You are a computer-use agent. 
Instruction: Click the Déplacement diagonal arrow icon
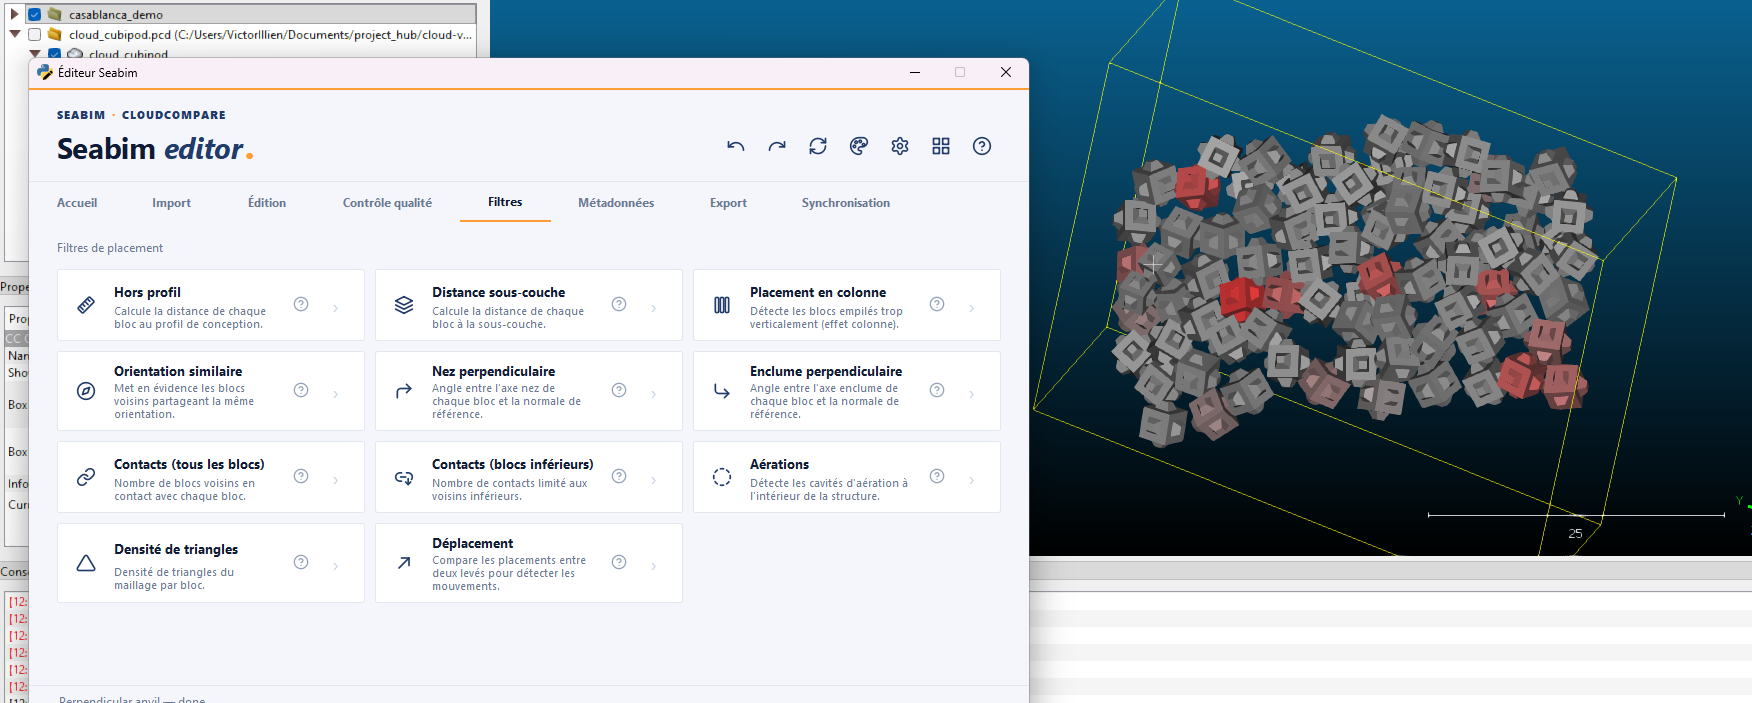pyautogui.click(x=404, y=563)
